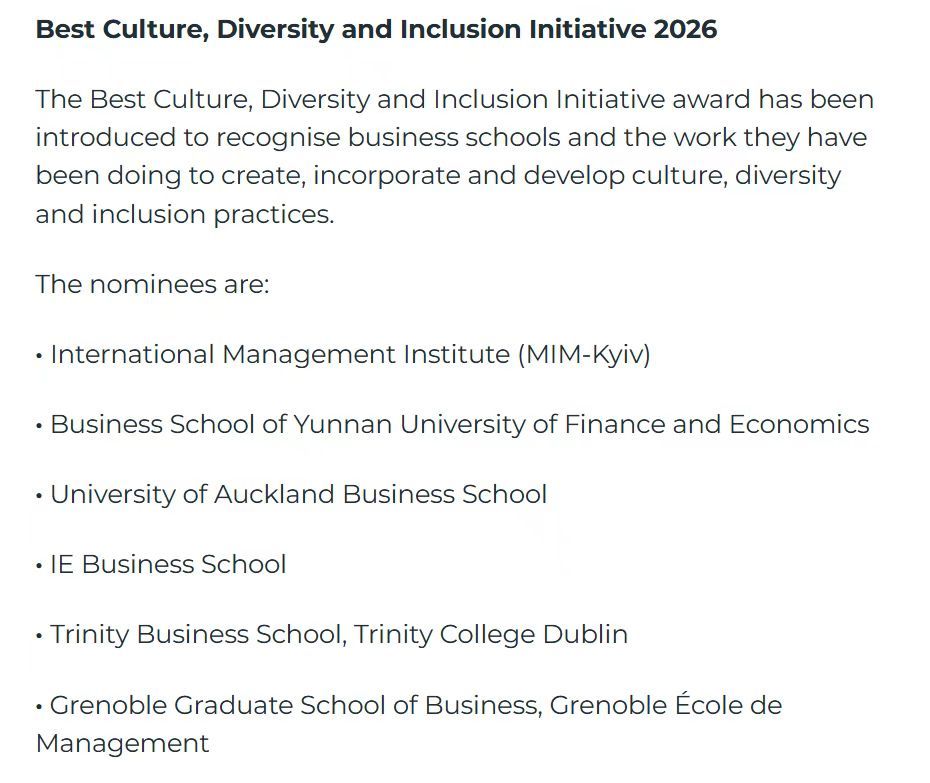Click "The nominees are:" text
Viewport: 930px width, 783px height.
[x=152, y=284]
